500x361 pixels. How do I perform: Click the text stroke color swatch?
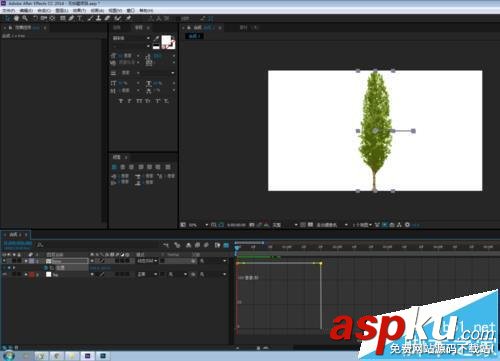tap(172, 45)
